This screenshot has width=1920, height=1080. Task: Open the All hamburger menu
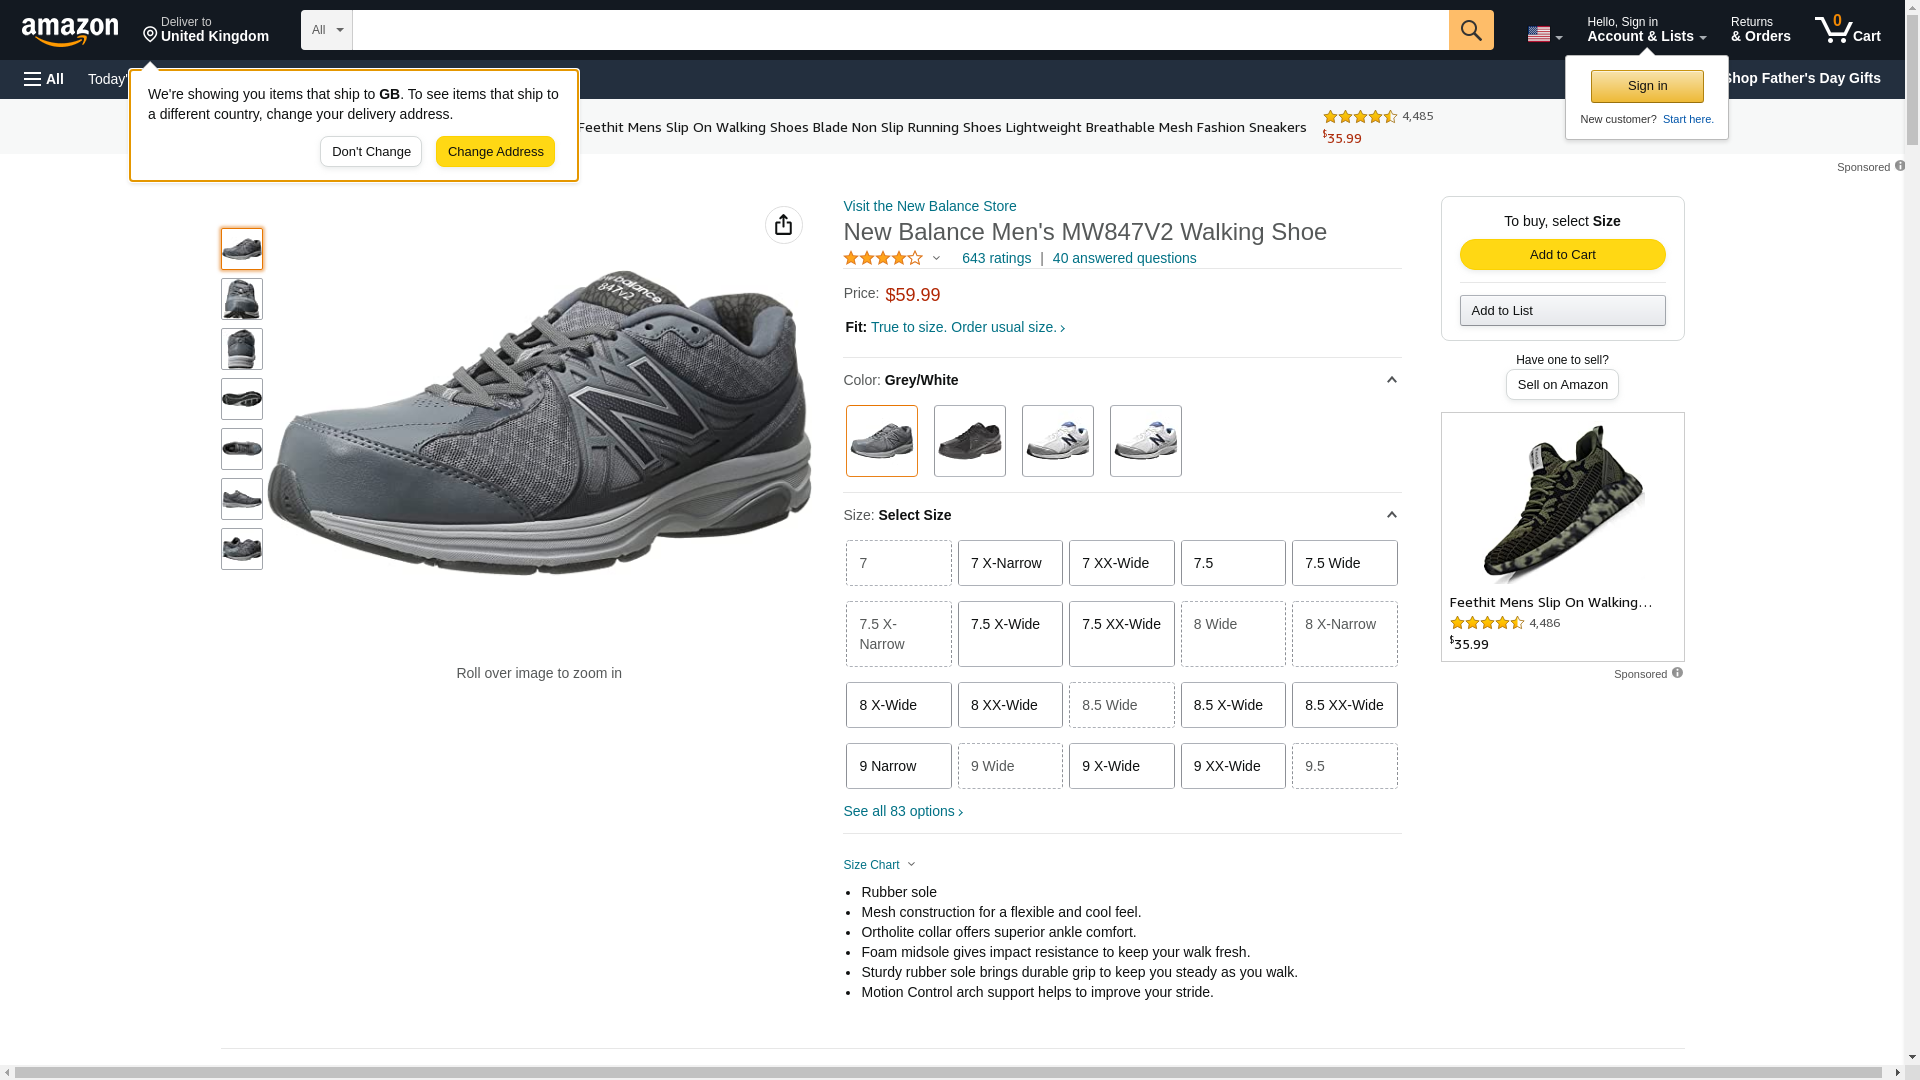44,79
